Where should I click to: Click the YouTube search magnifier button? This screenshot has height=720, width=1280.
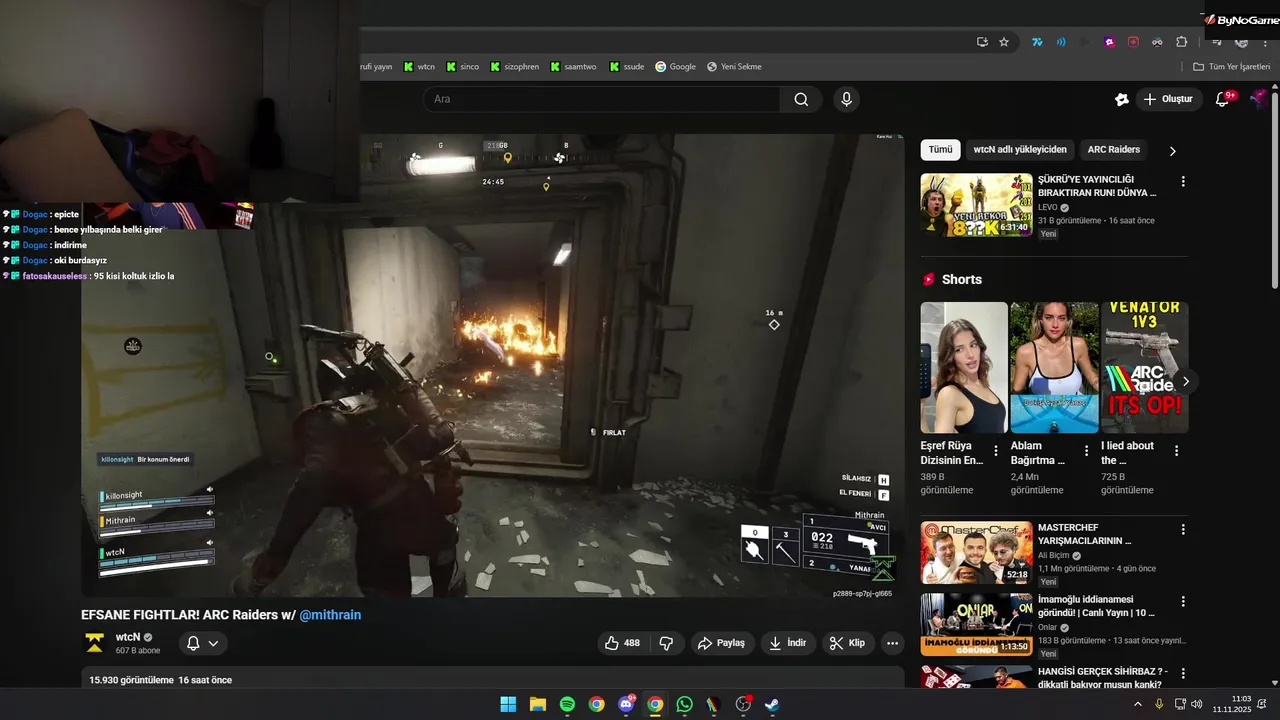click(x=801, y=99)
